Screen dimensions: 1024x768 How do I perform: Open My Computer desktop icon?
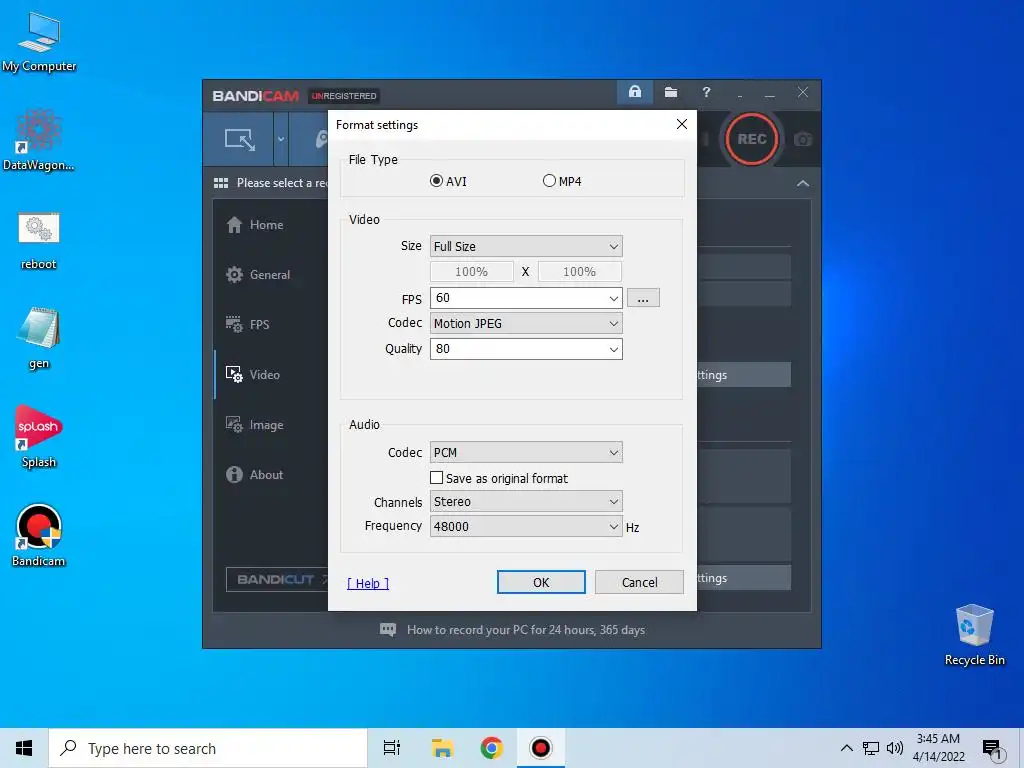(39, 42)
